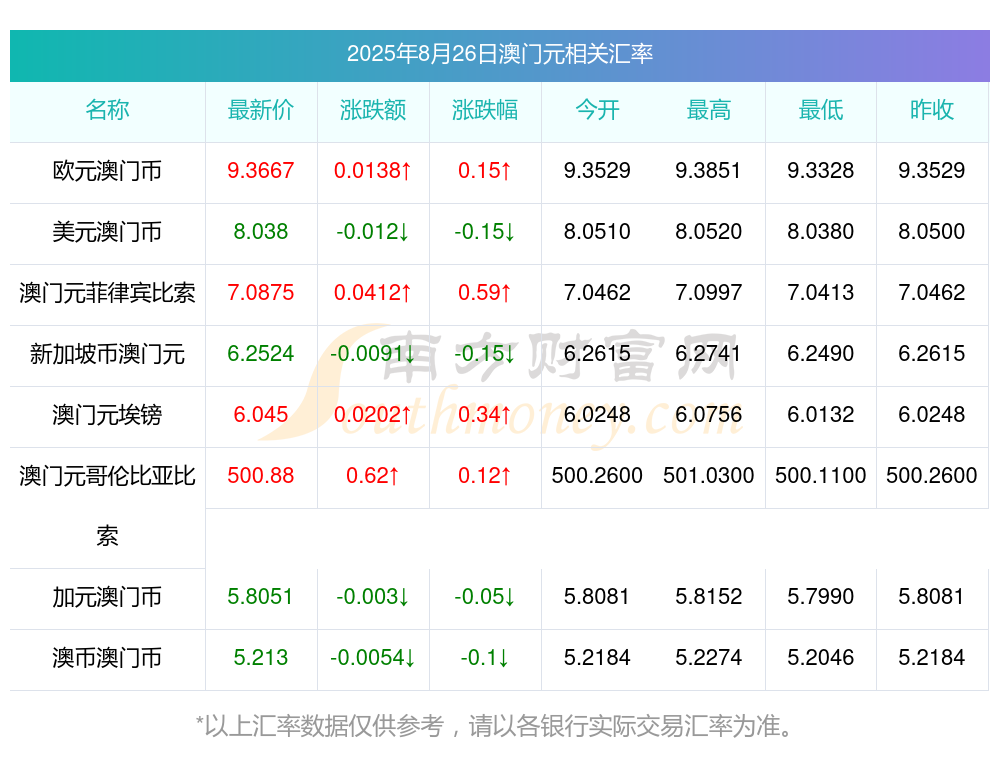Viewport: 1000px width, 757px height.
Task: Select latest price 8.038
Action: pos(261,231)
